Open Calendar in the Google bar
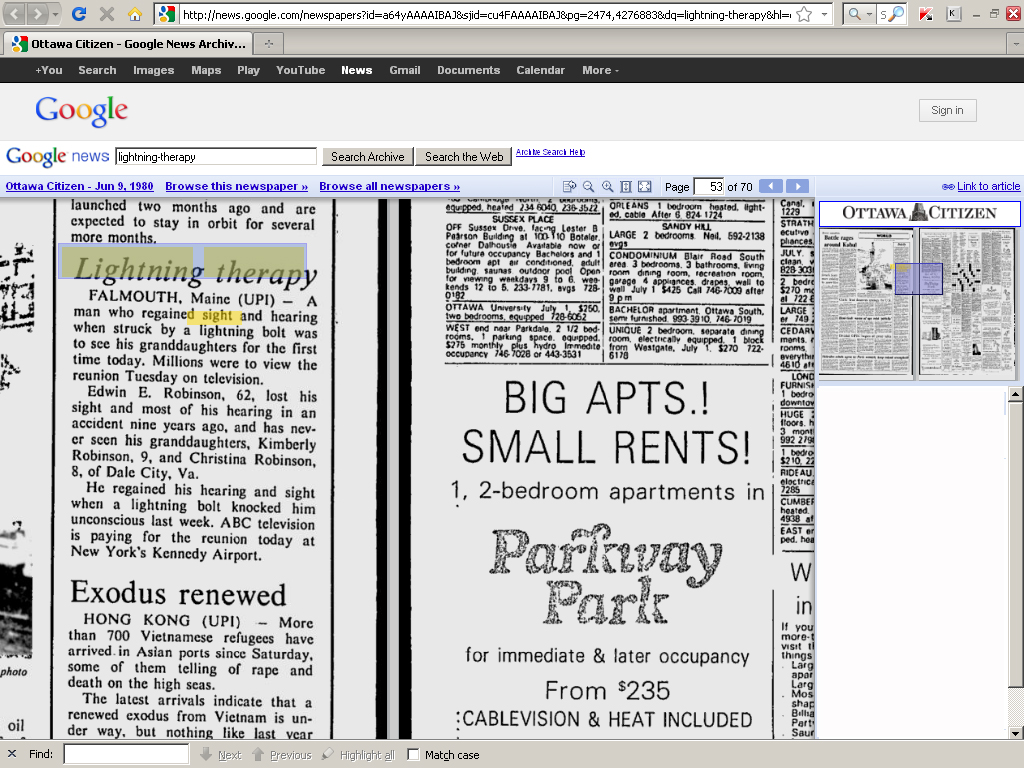Viewport: 1024px width, 768px height. (540, 70)
